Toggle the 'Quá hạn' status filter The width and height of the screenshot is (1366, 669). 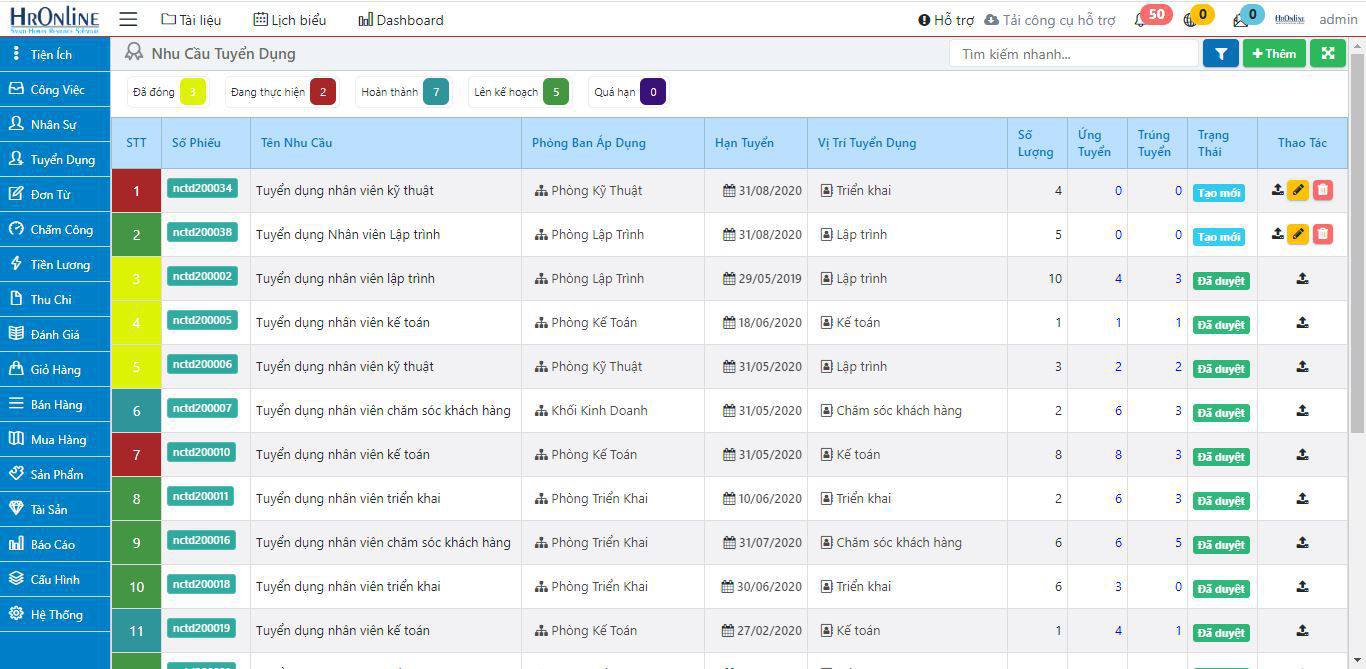(613, 91)
